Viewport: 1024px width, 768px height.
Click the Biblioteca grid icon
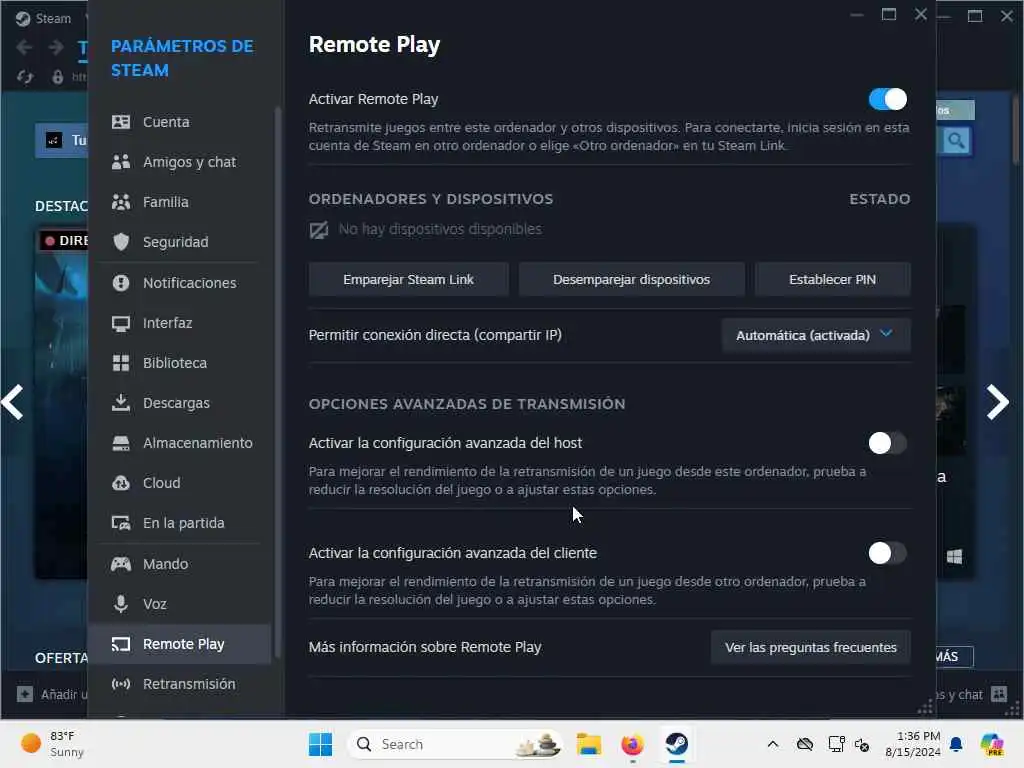(x=121, y=363)
